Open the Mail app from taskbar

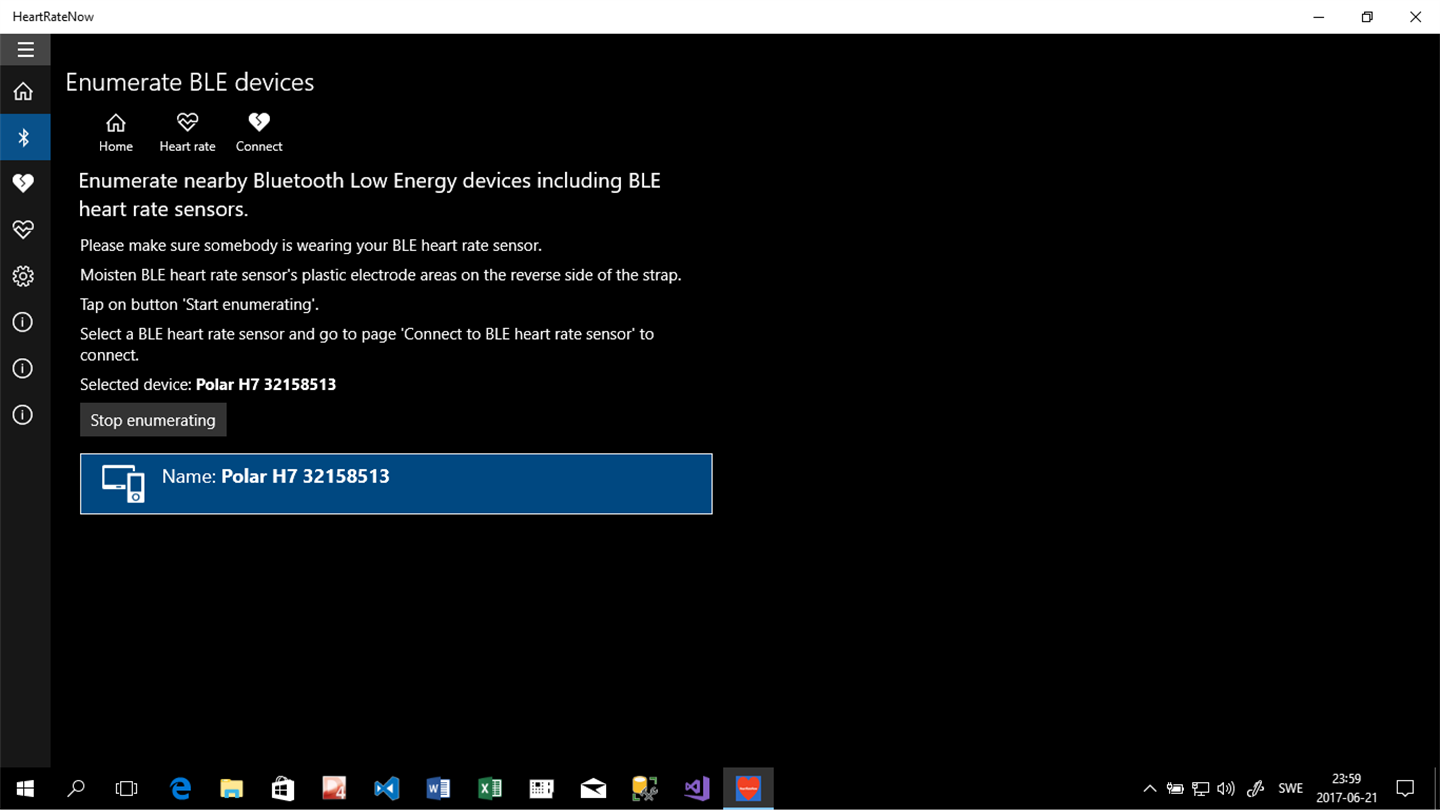coord(593,789)
